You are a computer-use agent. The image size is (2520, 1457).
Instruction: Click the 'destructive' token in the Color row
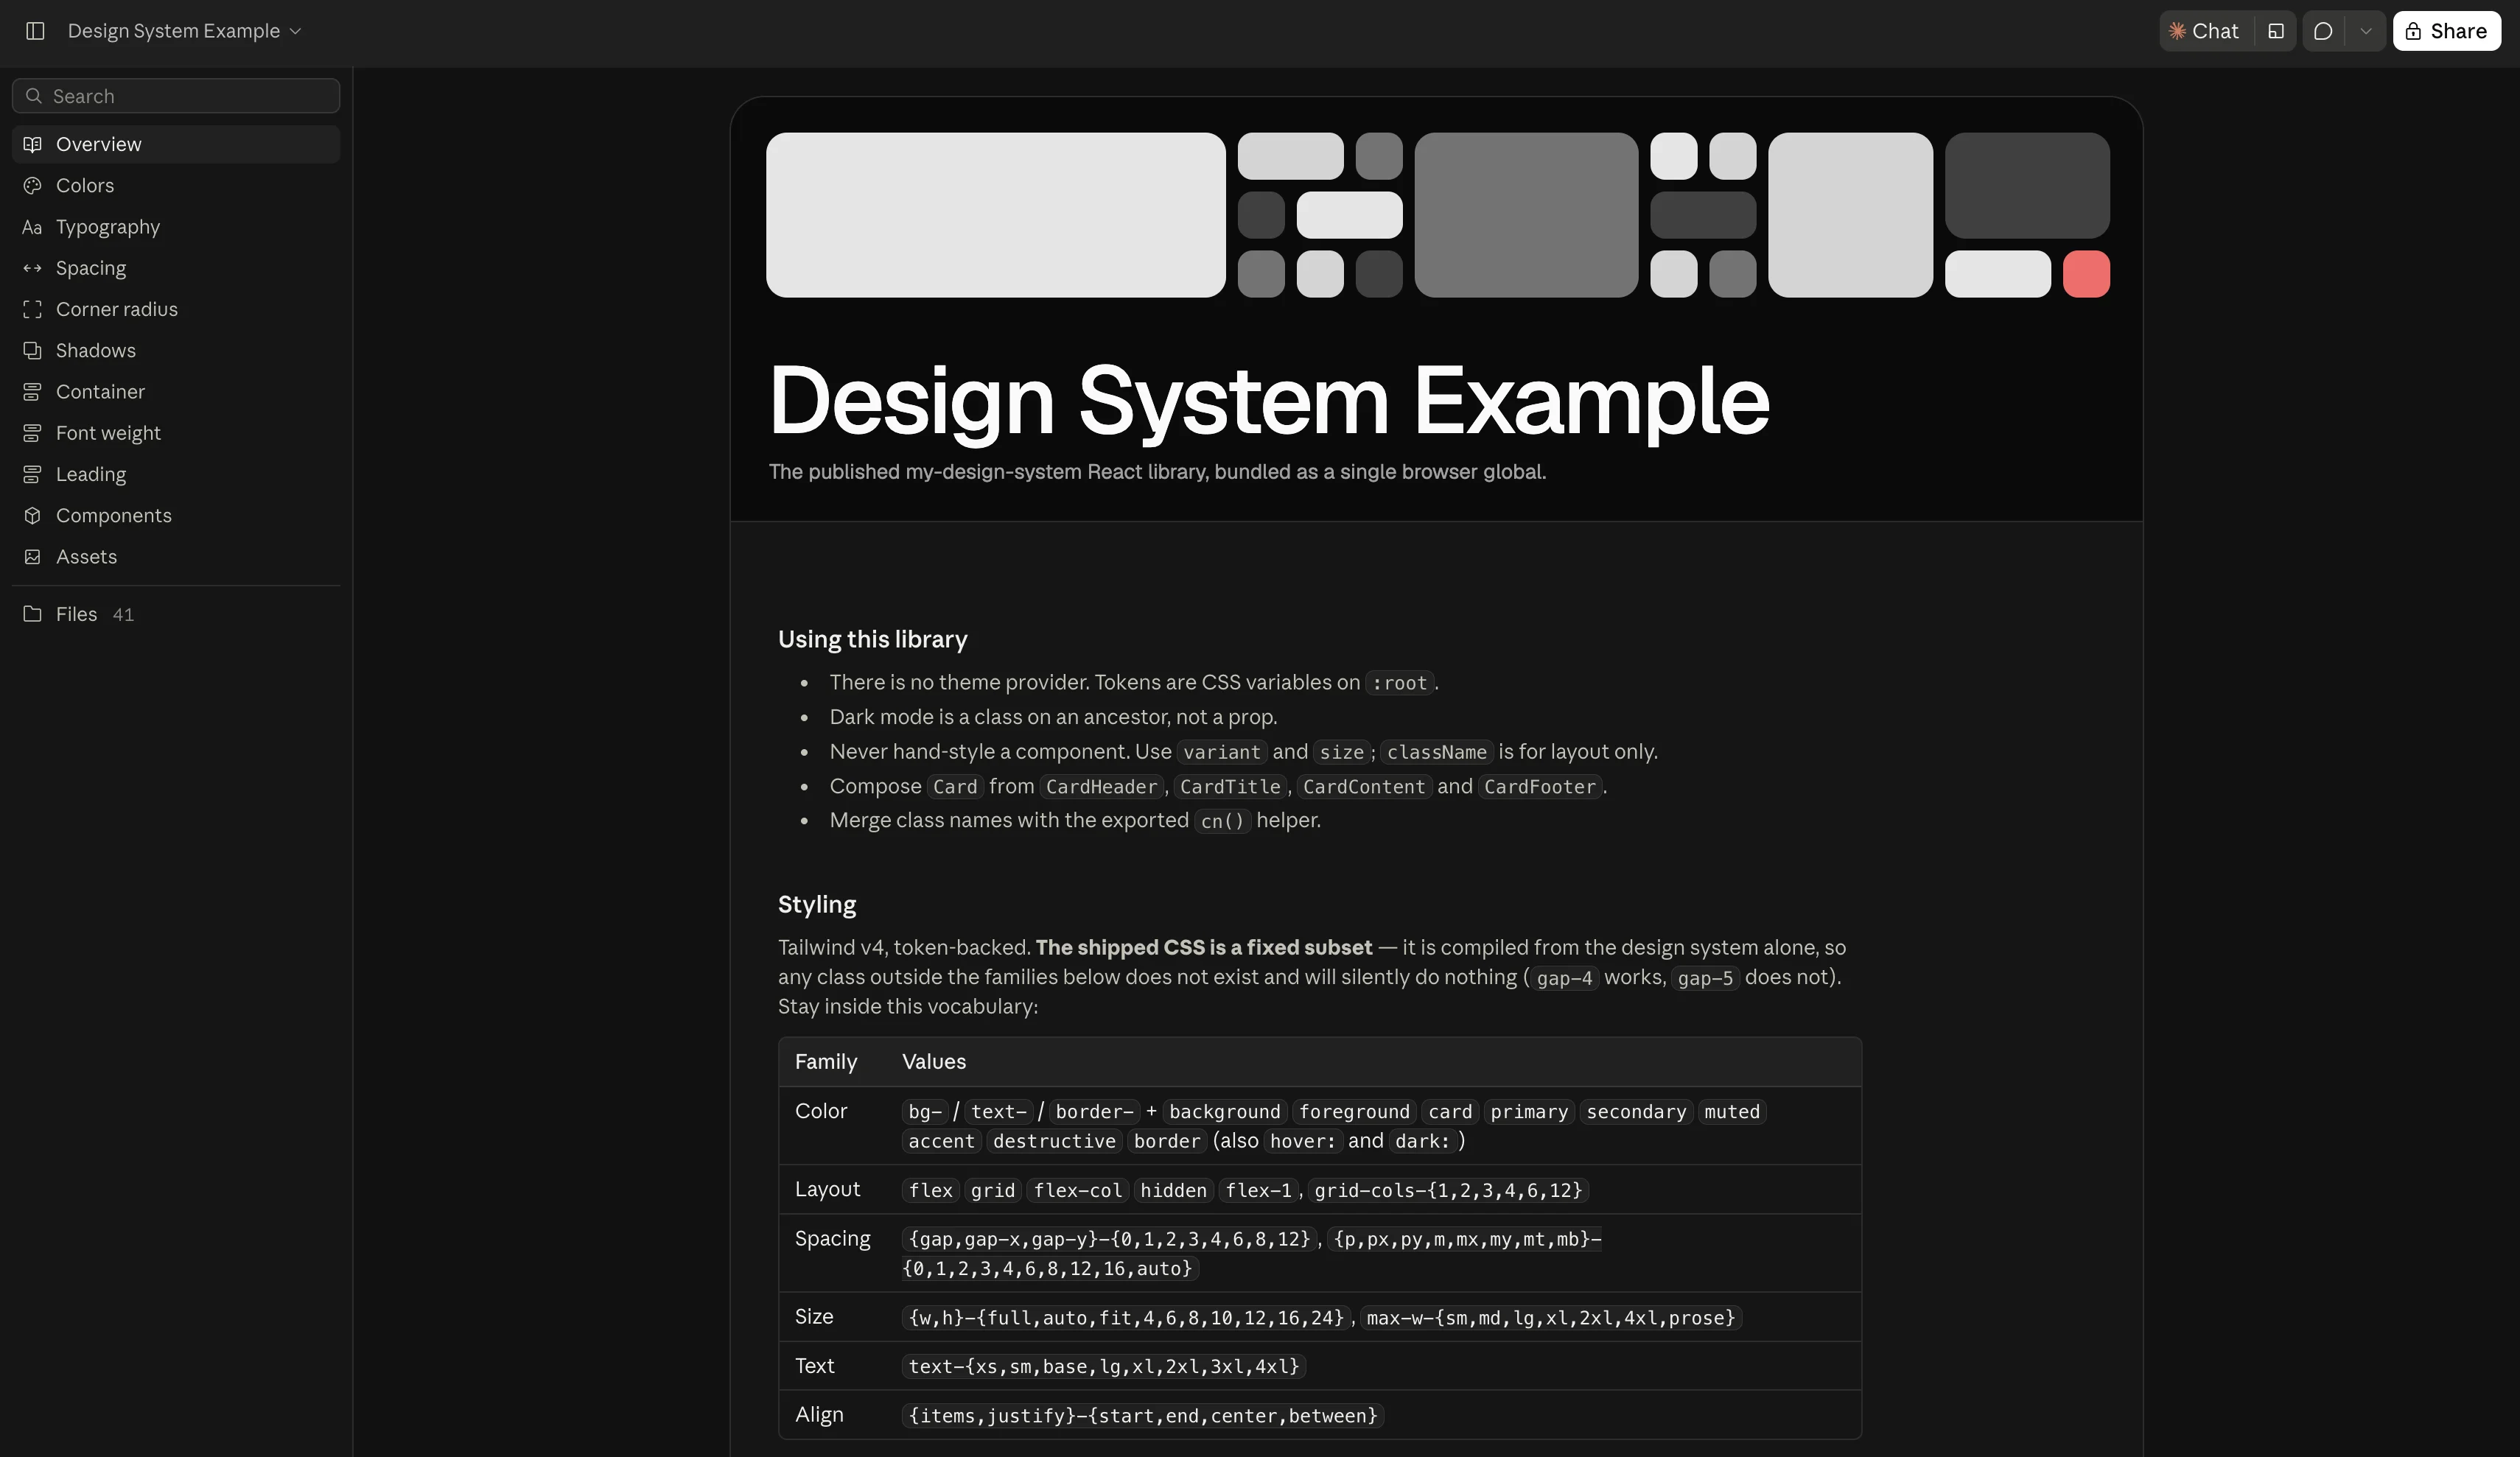pyautogui.click(x=1054, y=1141)
